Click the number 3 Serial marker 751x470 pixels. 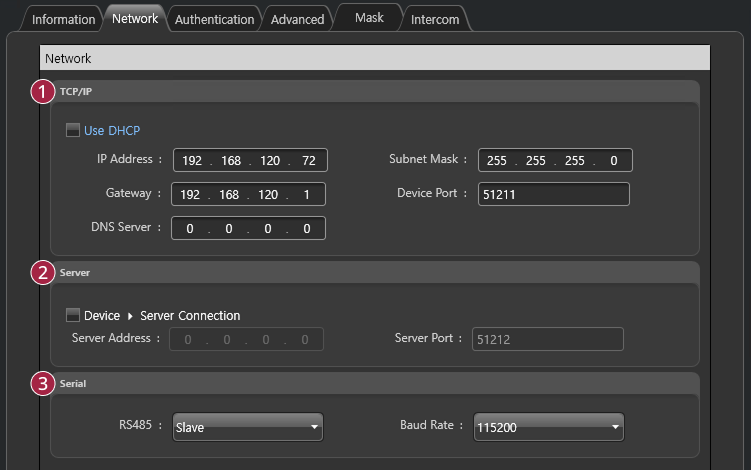point(41,383)
